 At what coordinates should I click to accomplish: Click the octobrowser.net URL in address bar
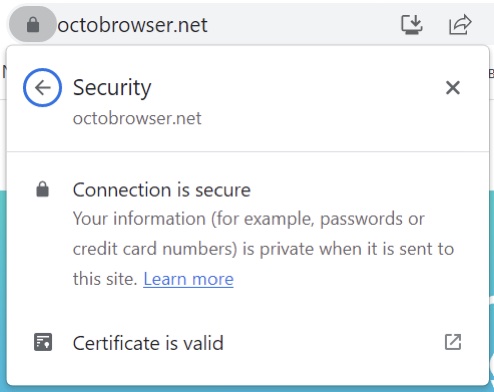pos(133,25)
